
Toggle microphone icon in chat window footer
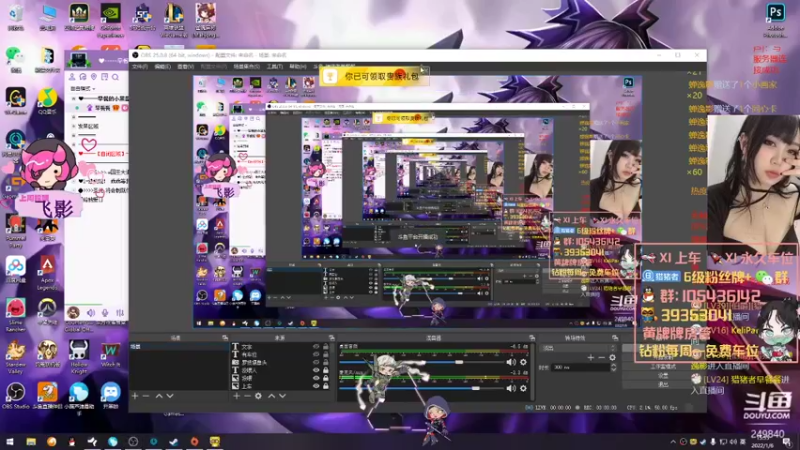(105, 313)
